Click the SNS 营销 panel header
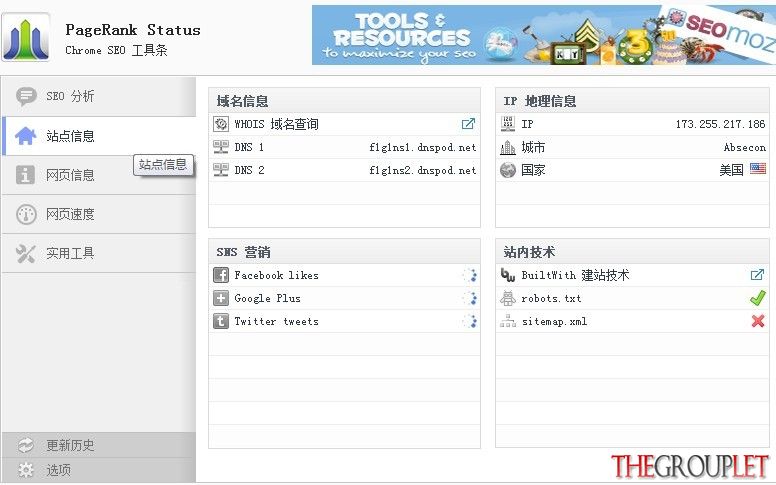Screen dimensions: 776x485 tap(344, 252)
